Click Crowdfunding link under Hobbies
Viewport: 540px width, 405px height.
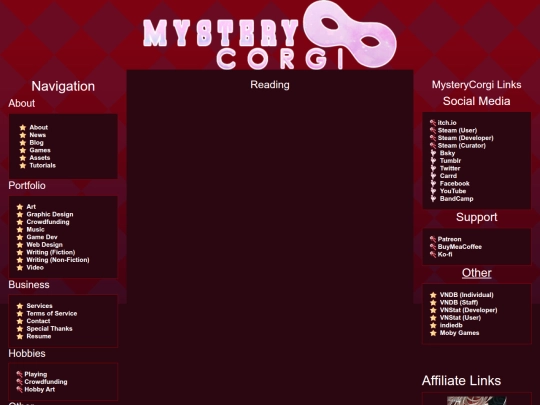click(45, 382)
